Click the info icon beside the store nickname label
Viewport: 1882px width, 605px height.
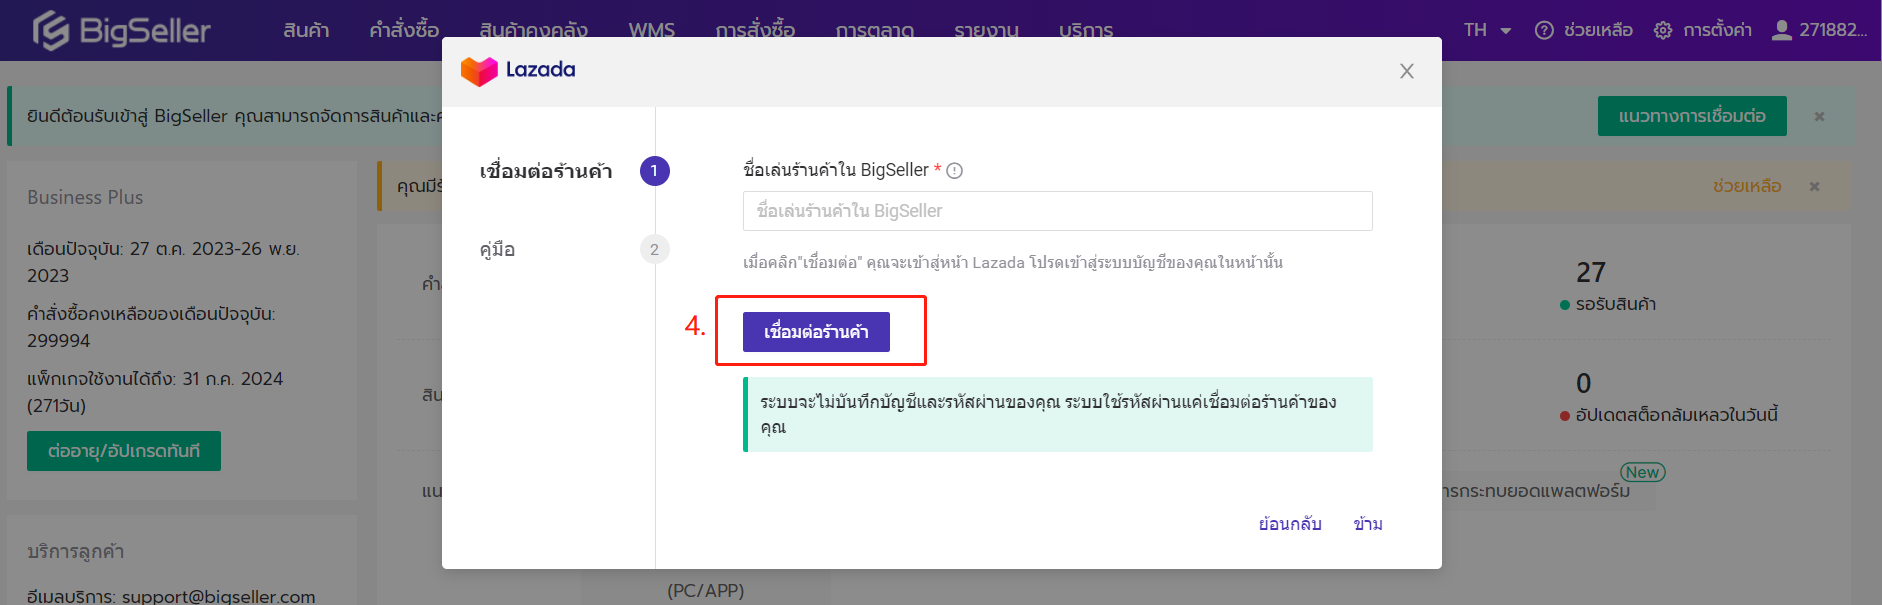pyautogui.click(x=955, y=171)
